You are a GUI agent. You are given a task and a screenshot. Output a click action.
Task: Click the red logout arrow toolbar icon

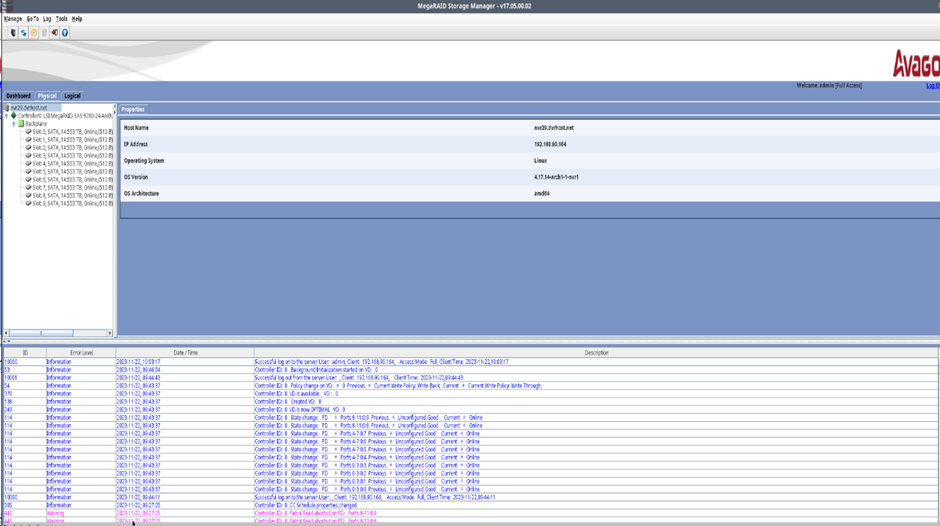[54, 33]
